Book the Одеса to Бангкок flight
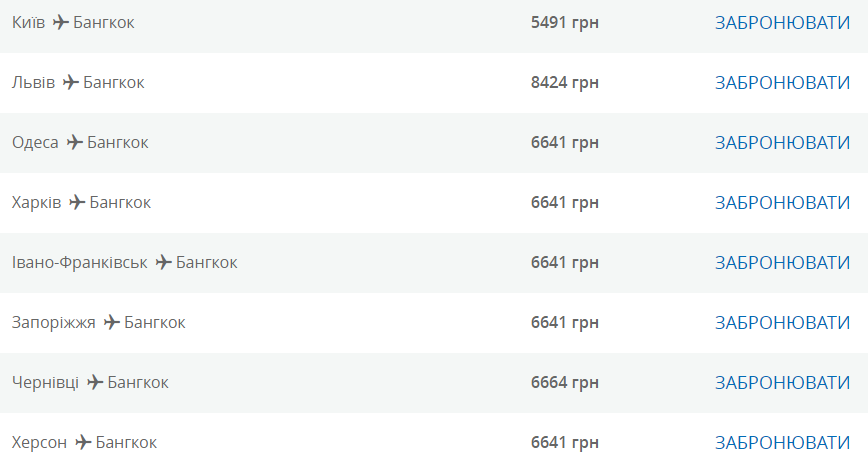The width and height of the screenshot is (868, 468). click(x=782, y=142)
